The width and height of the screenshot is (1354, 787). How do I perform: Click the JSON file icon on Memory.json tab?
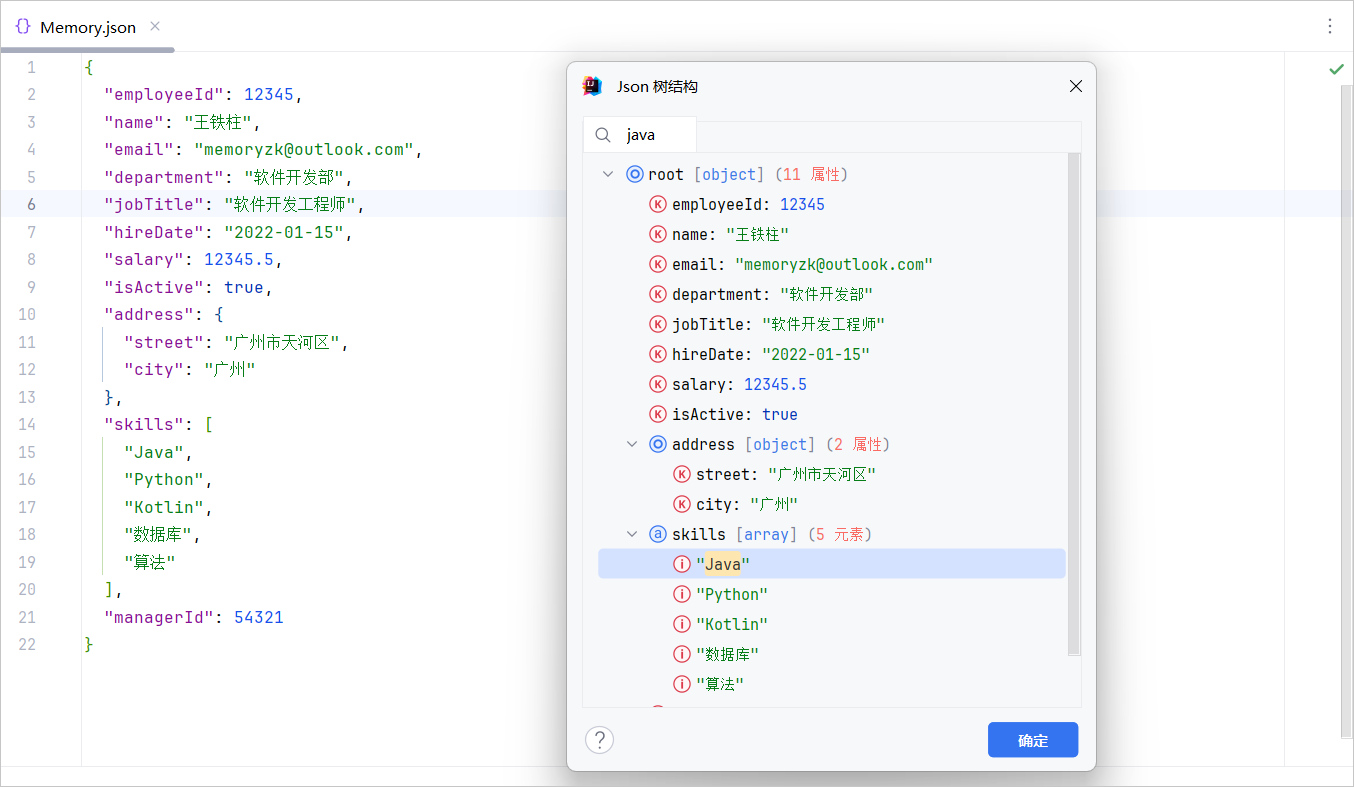[x=22, y=26]
